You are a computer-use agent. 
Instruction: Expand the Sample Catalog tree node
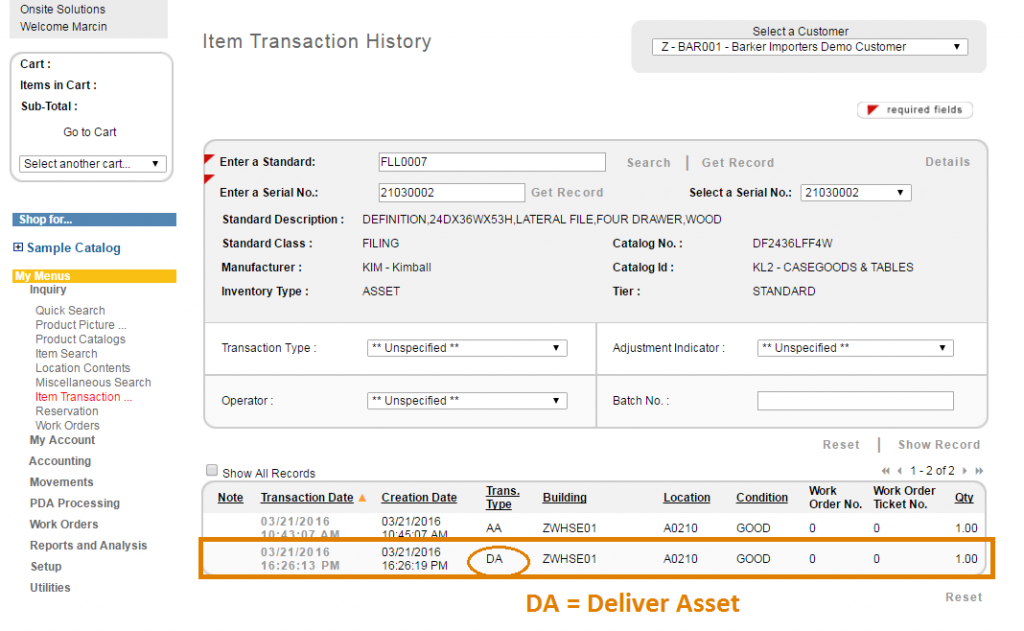pos(18,248)
